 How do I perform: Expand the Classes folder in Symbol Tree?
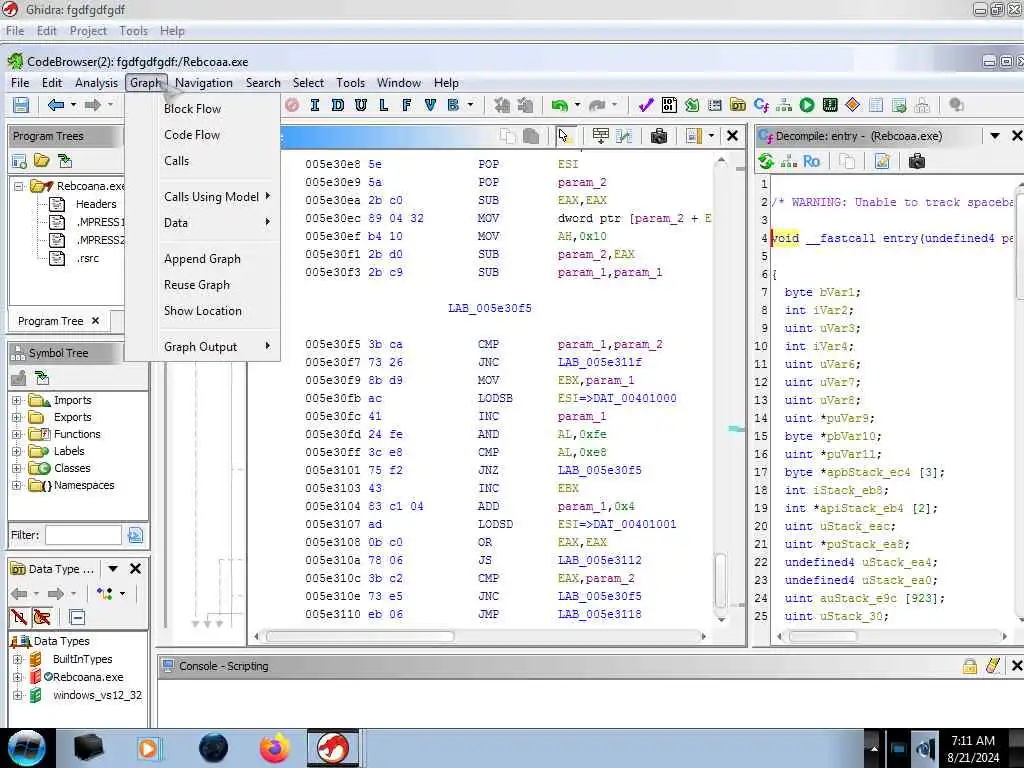click(x=17, y=468)
